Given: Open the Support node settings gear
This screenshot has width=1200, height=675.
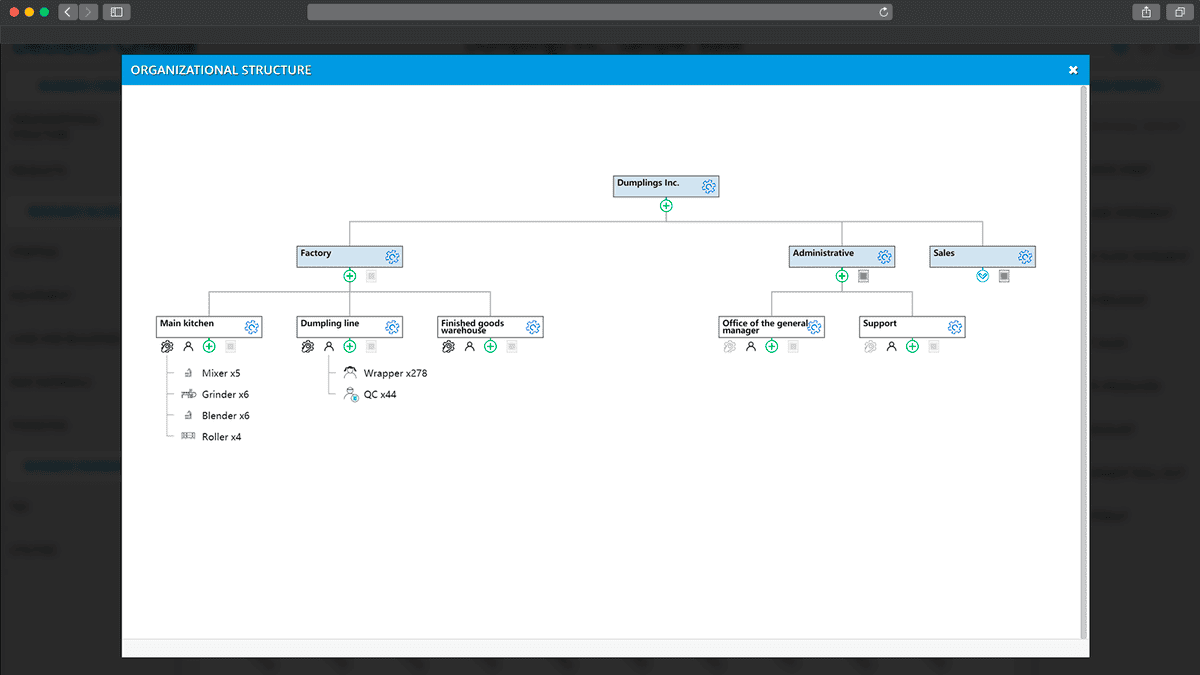Looking at the screenshot, I should (953, 327).
